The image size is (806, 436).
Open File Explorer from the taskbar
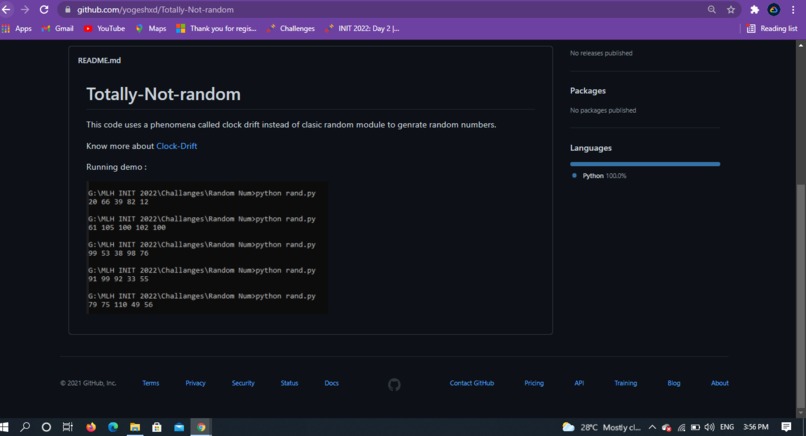point(135,427)
